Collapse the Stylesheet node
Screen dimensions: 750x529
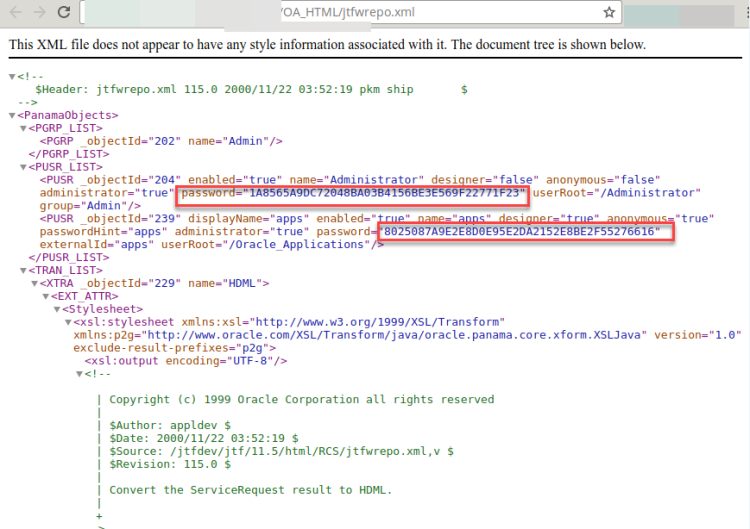pyautogui.click(x=56, y=309)
